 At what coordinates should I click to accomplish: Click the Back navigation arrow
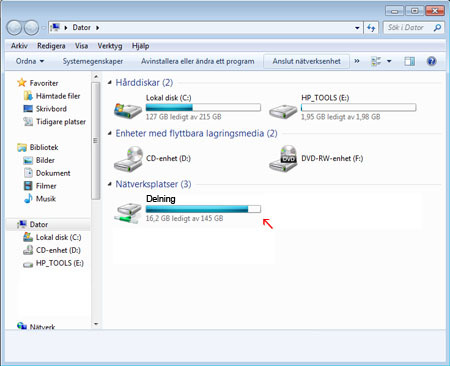(14, 28)
